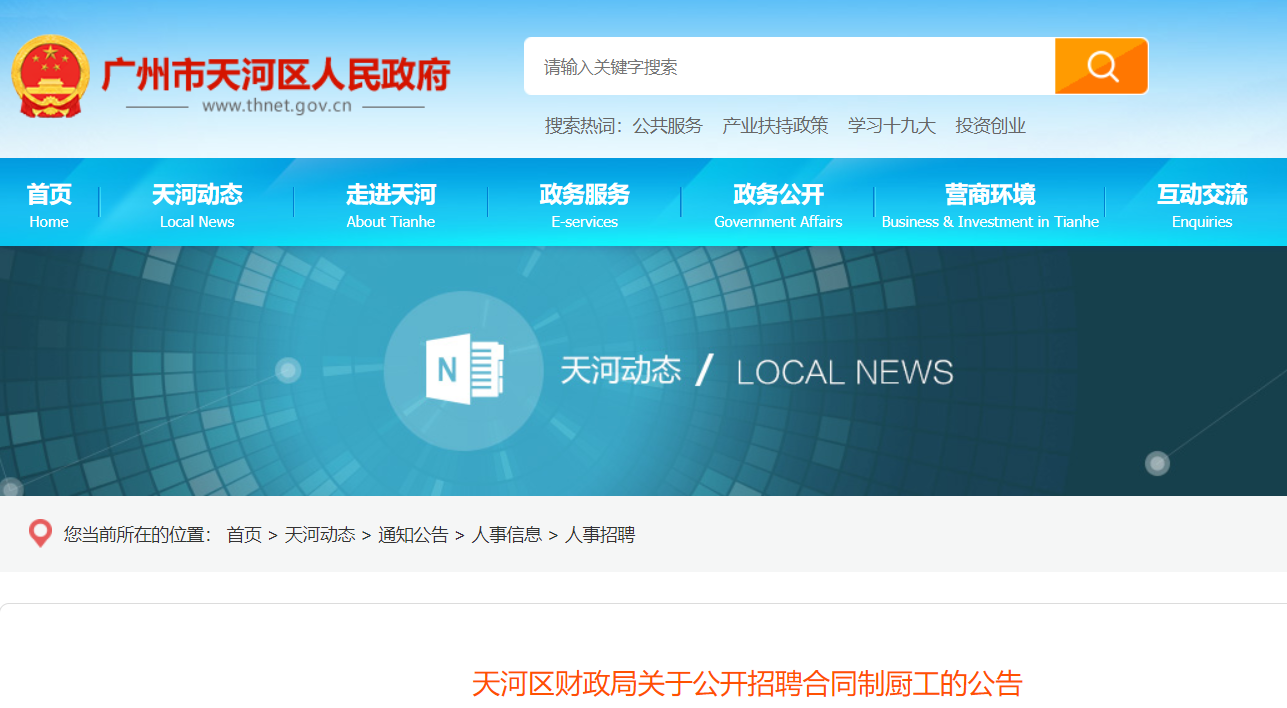Screen dimensions: 1287x708
Task: Select hot search term 学习十九大
Action: pyautogui.click(x=892, y=126)
